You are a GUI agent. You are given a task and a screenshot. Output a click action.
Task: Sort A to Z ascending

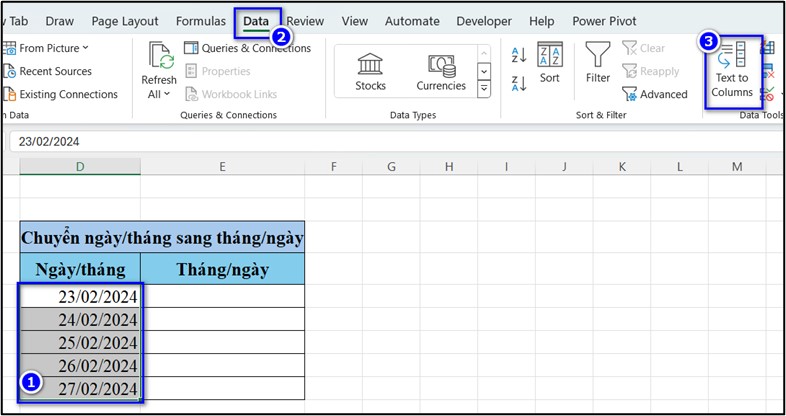point(519,55)
